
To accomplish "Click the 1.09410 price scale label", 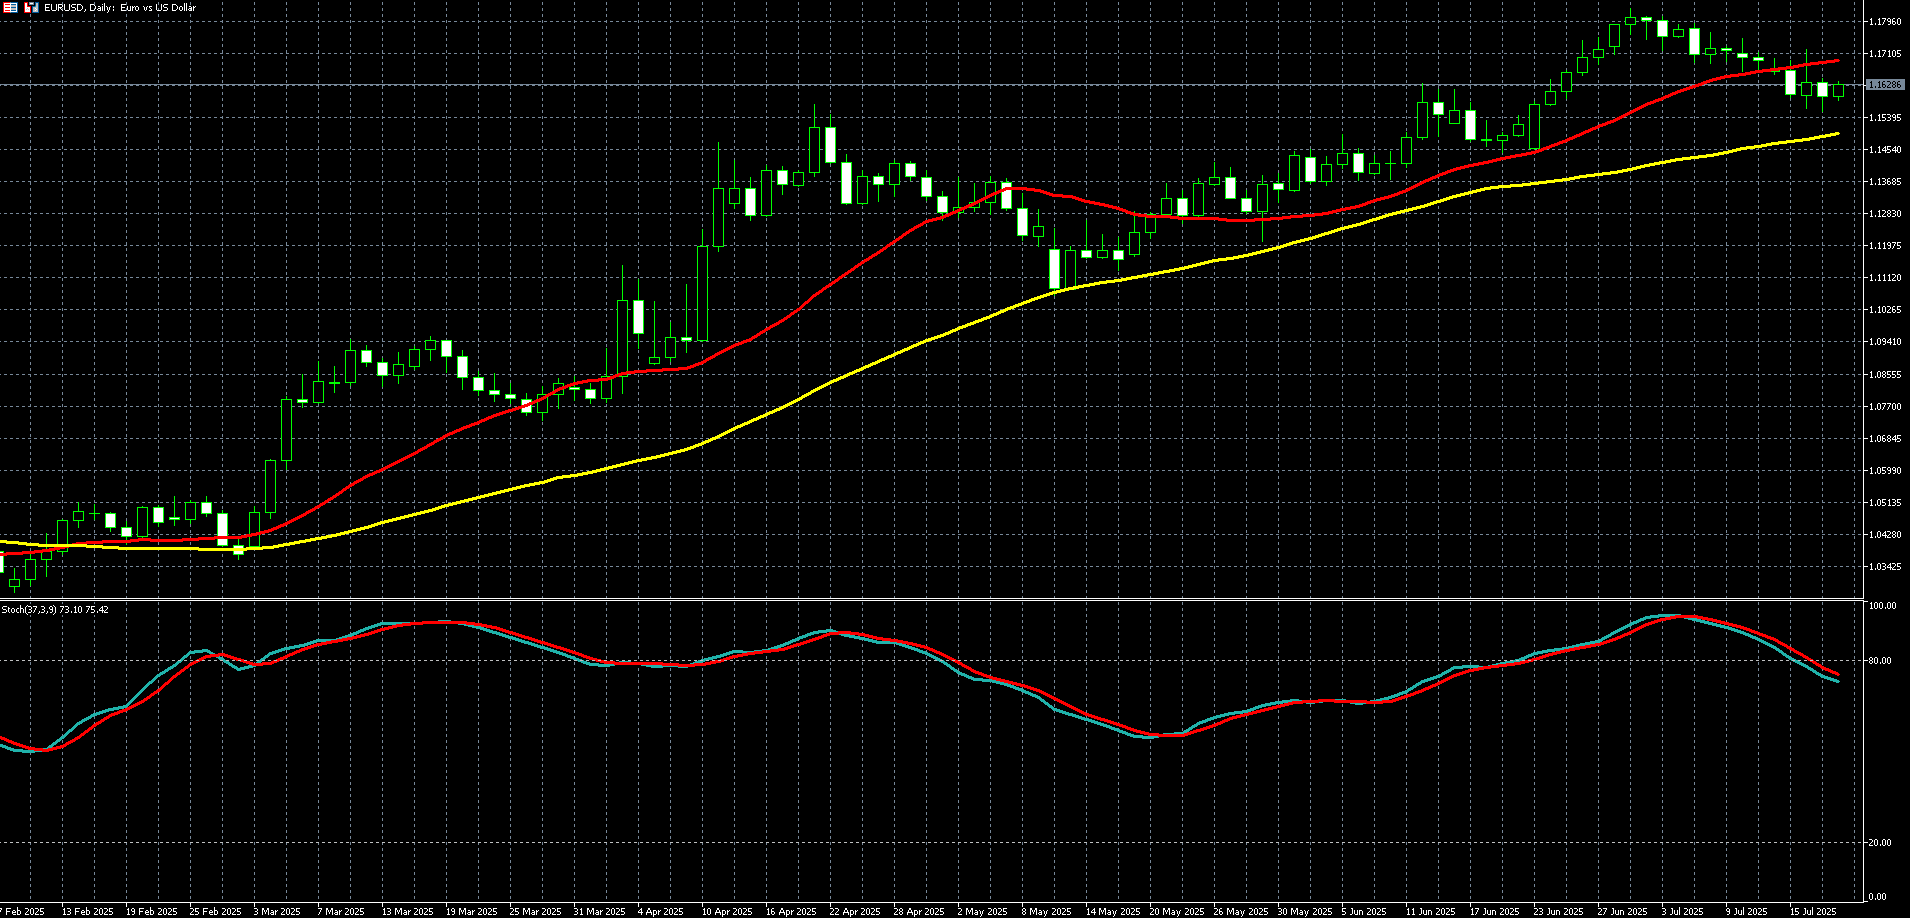I will pyautogui.click(x=1884, y=342).
